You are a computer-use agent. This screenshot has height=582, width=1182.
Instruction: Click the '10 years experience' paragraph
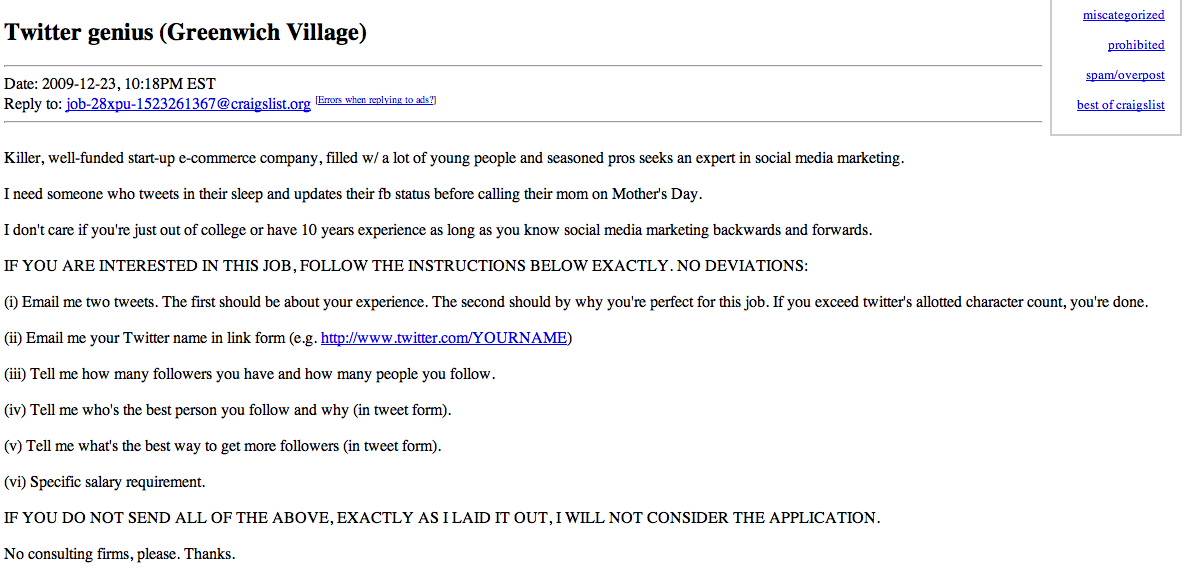(438, 230)
